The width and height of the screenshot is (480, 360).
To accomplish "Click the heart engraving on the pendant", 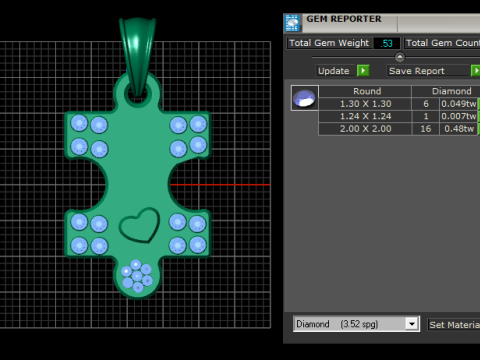I will point(139,225).
